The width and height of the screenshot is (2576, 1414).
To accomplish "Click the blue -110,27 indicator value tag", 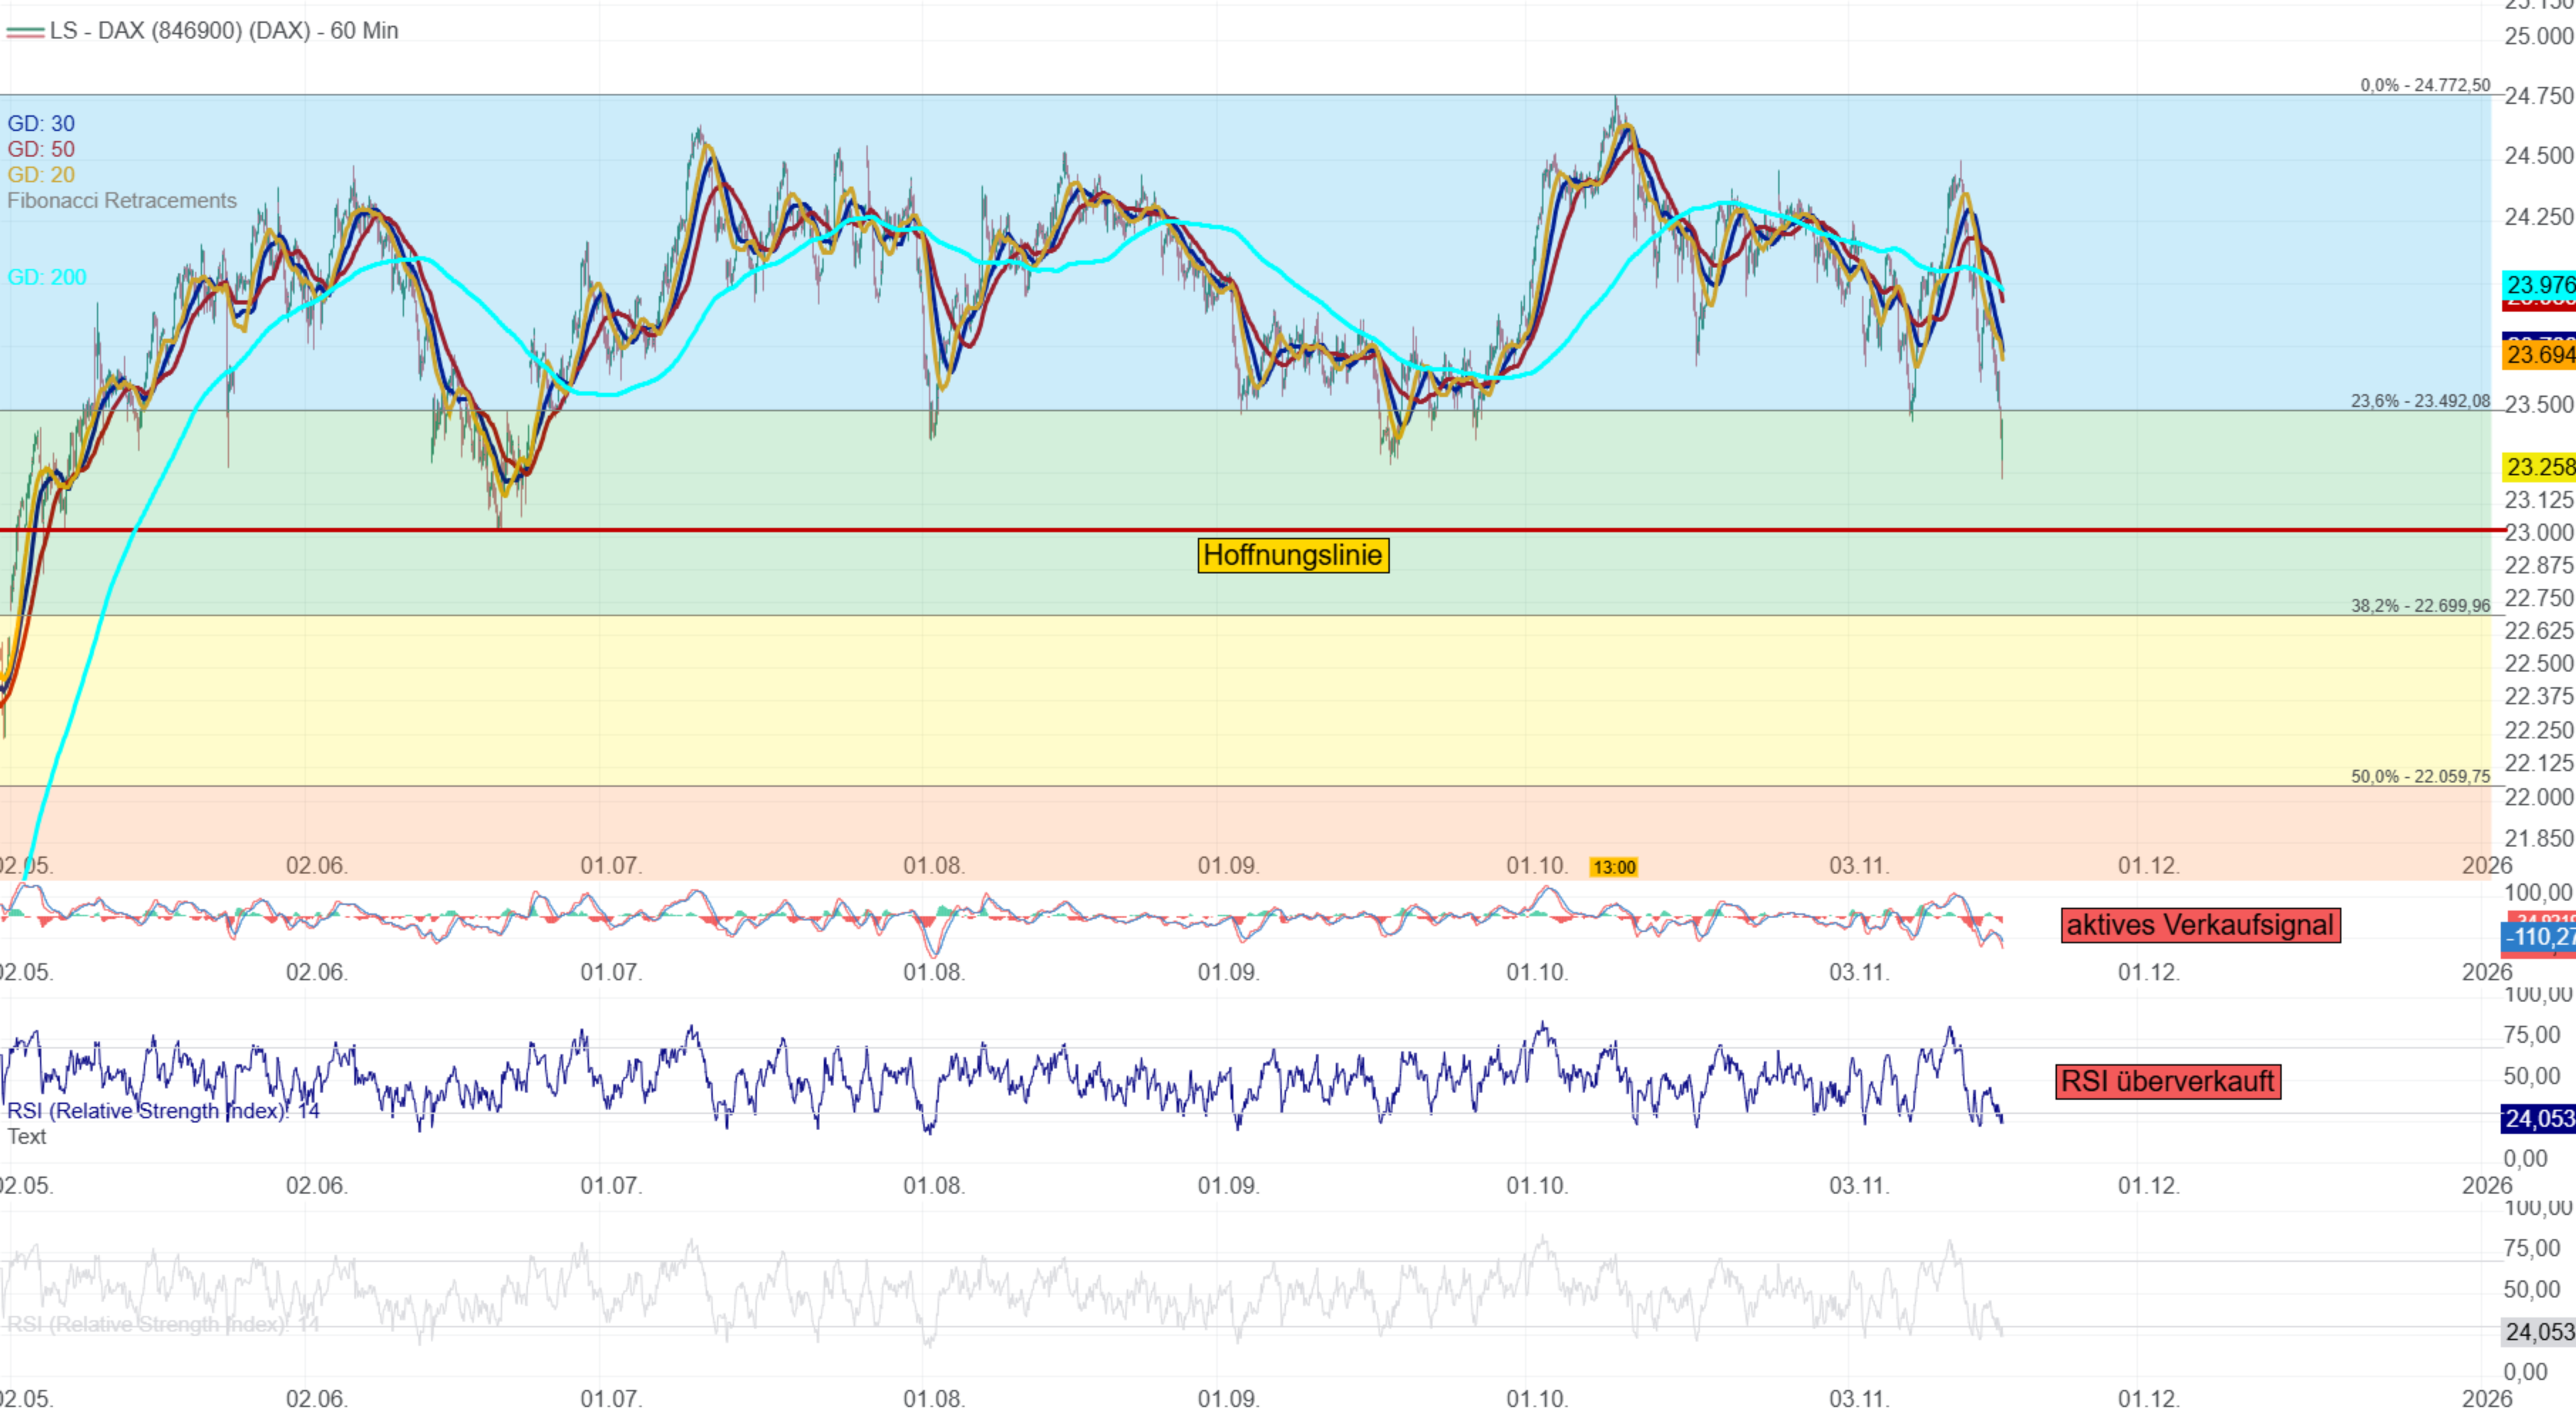I will click(x=2538, y=937).
